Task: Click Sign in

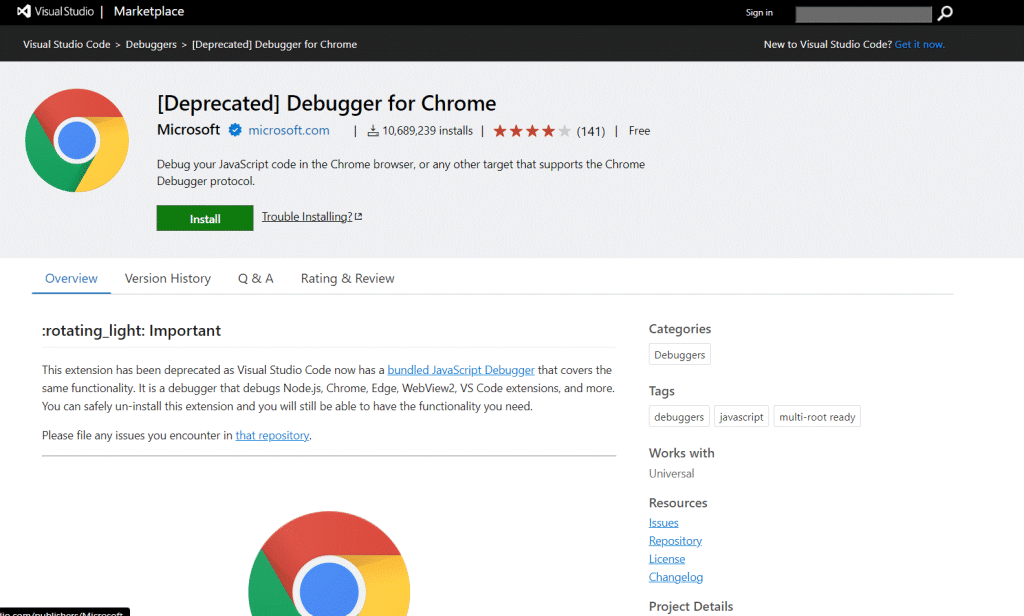Action: tap(759, 12)
